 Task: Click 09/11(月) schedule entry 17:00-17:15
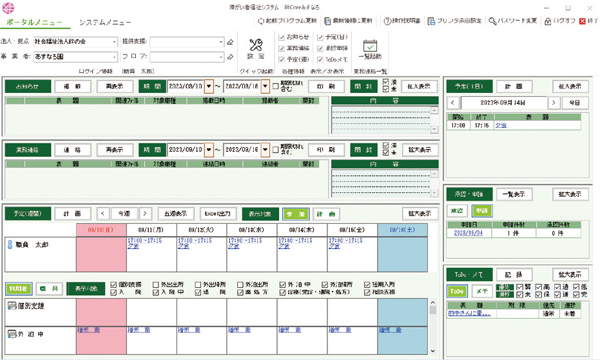pos(144,241)
